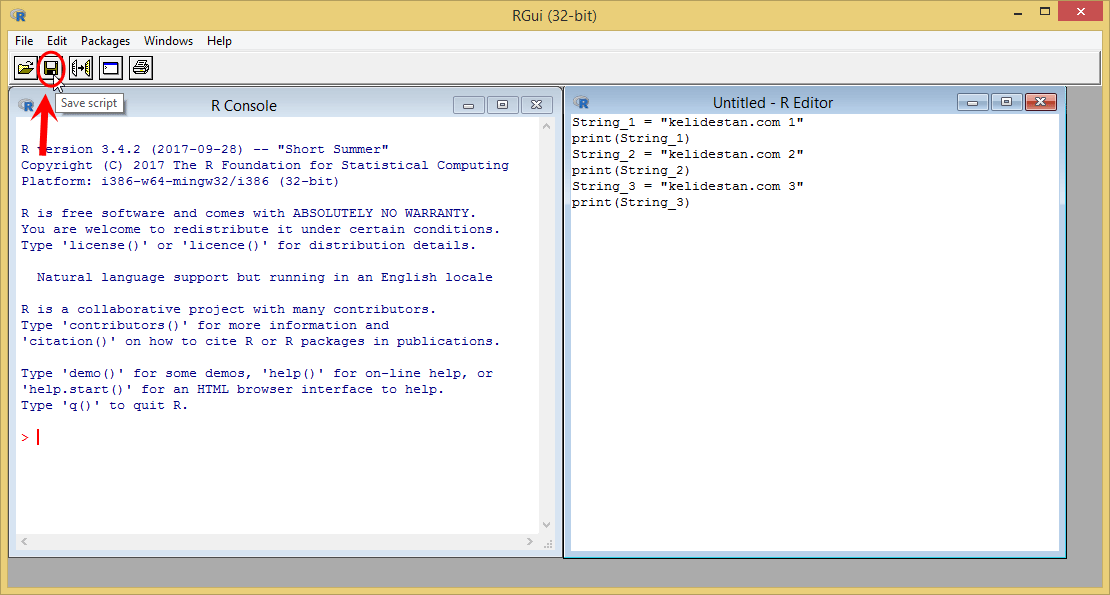Maximize the R Console window
Image resolution: width=1110 pixels, height=595 pixels.
(x=503, y=105)
